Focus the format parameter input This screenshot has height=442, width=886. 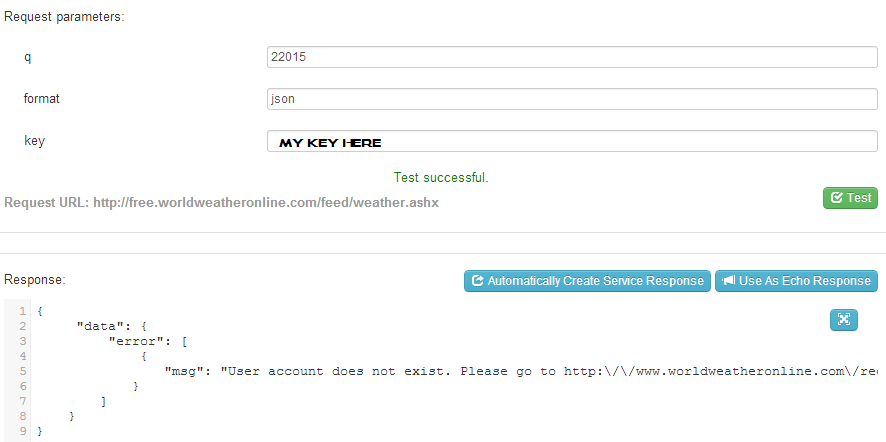(x=572, y=99)
